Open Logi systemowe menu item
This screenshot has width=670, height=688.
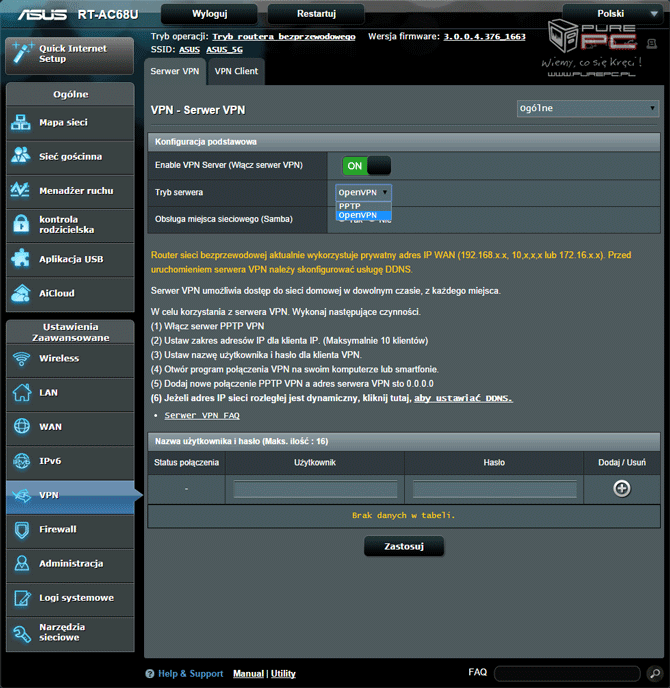click(70, 598)
